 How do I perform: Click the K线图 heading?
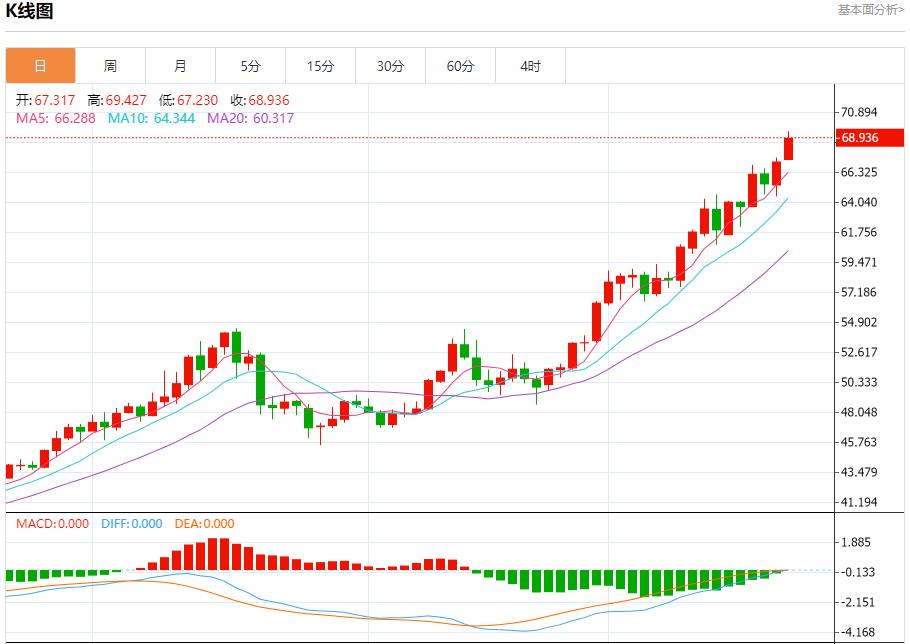point(30,12)
